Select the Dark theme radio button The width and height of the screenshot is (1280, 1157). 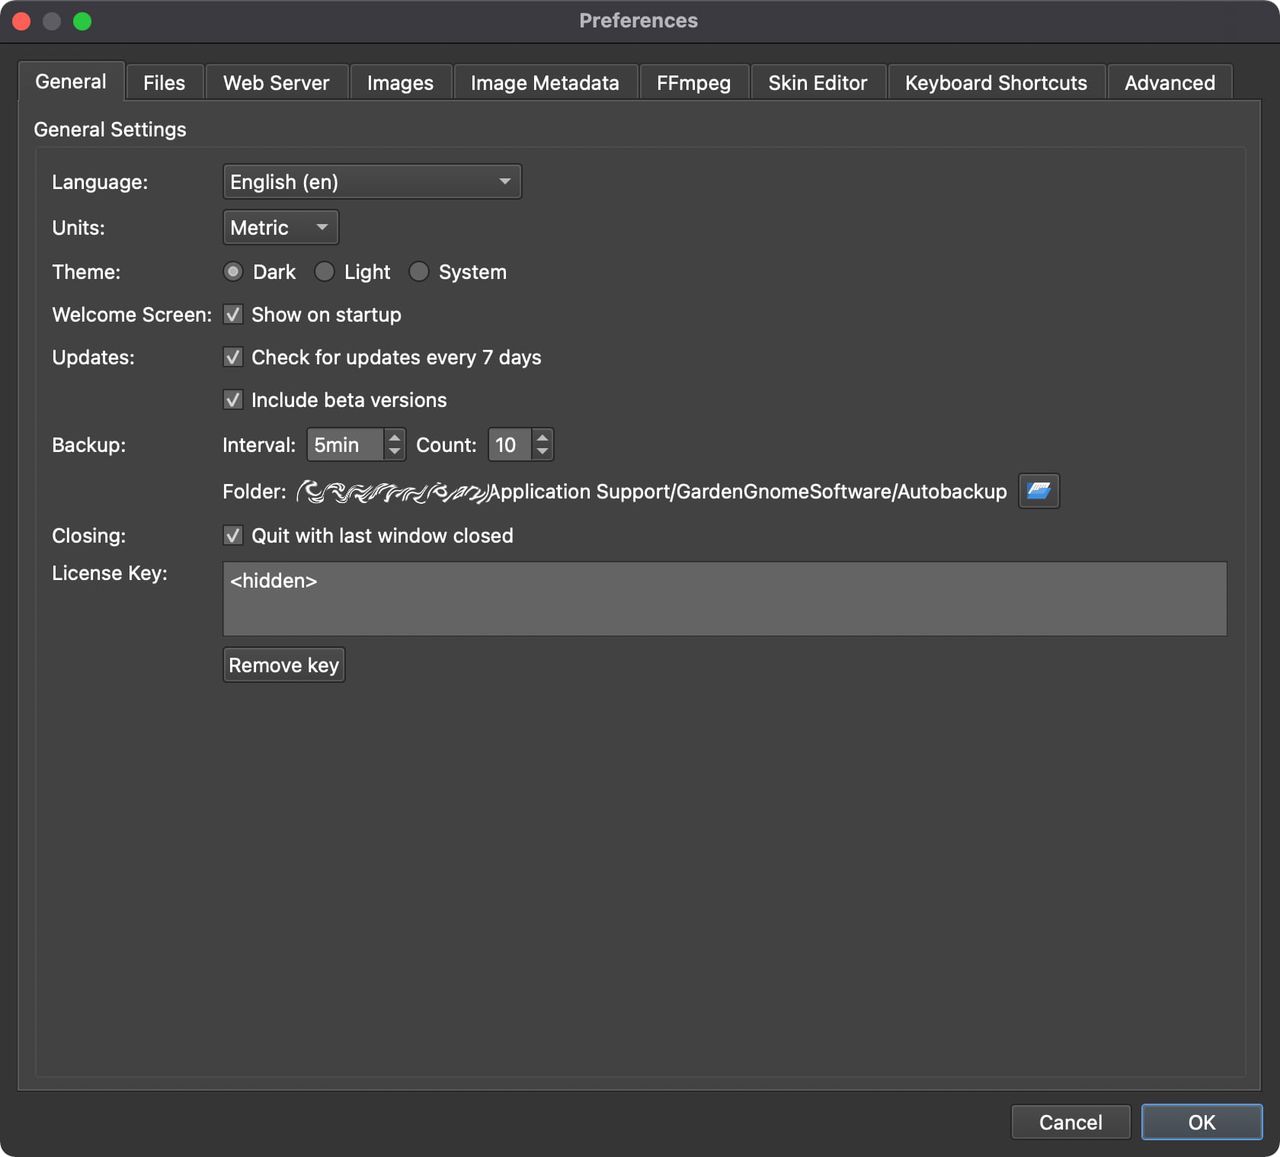point(233,272)
